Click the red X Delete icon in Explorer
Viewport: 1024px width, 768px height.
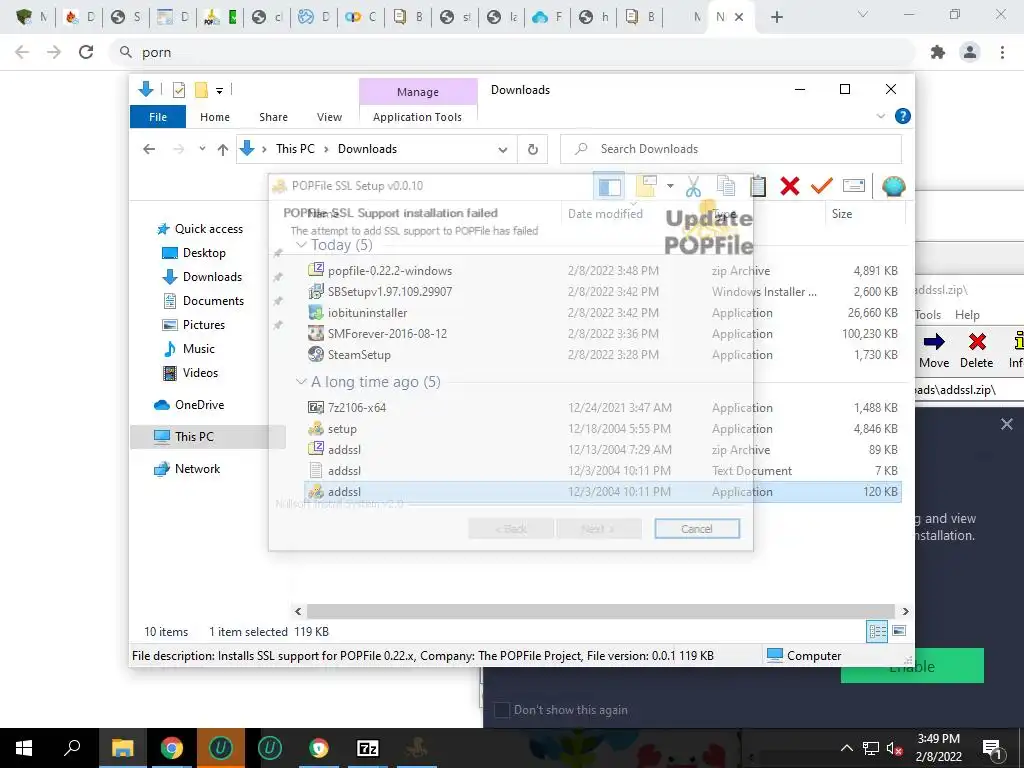(790, 187)
